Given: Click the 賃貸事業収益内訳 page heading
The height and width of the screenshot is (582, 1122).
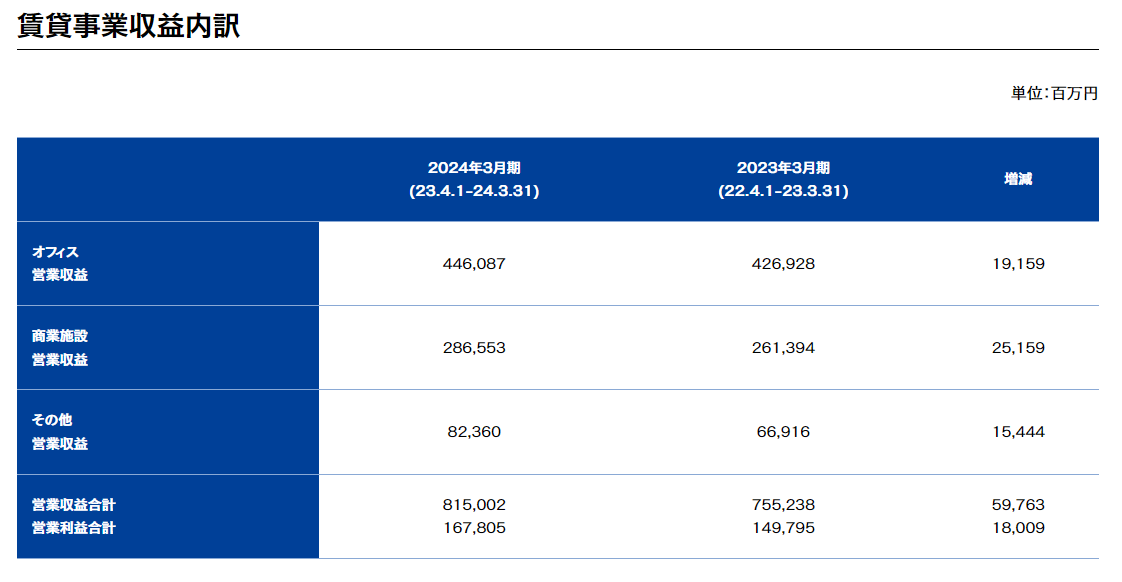Looking at the screenshot, I should point(129,26).
